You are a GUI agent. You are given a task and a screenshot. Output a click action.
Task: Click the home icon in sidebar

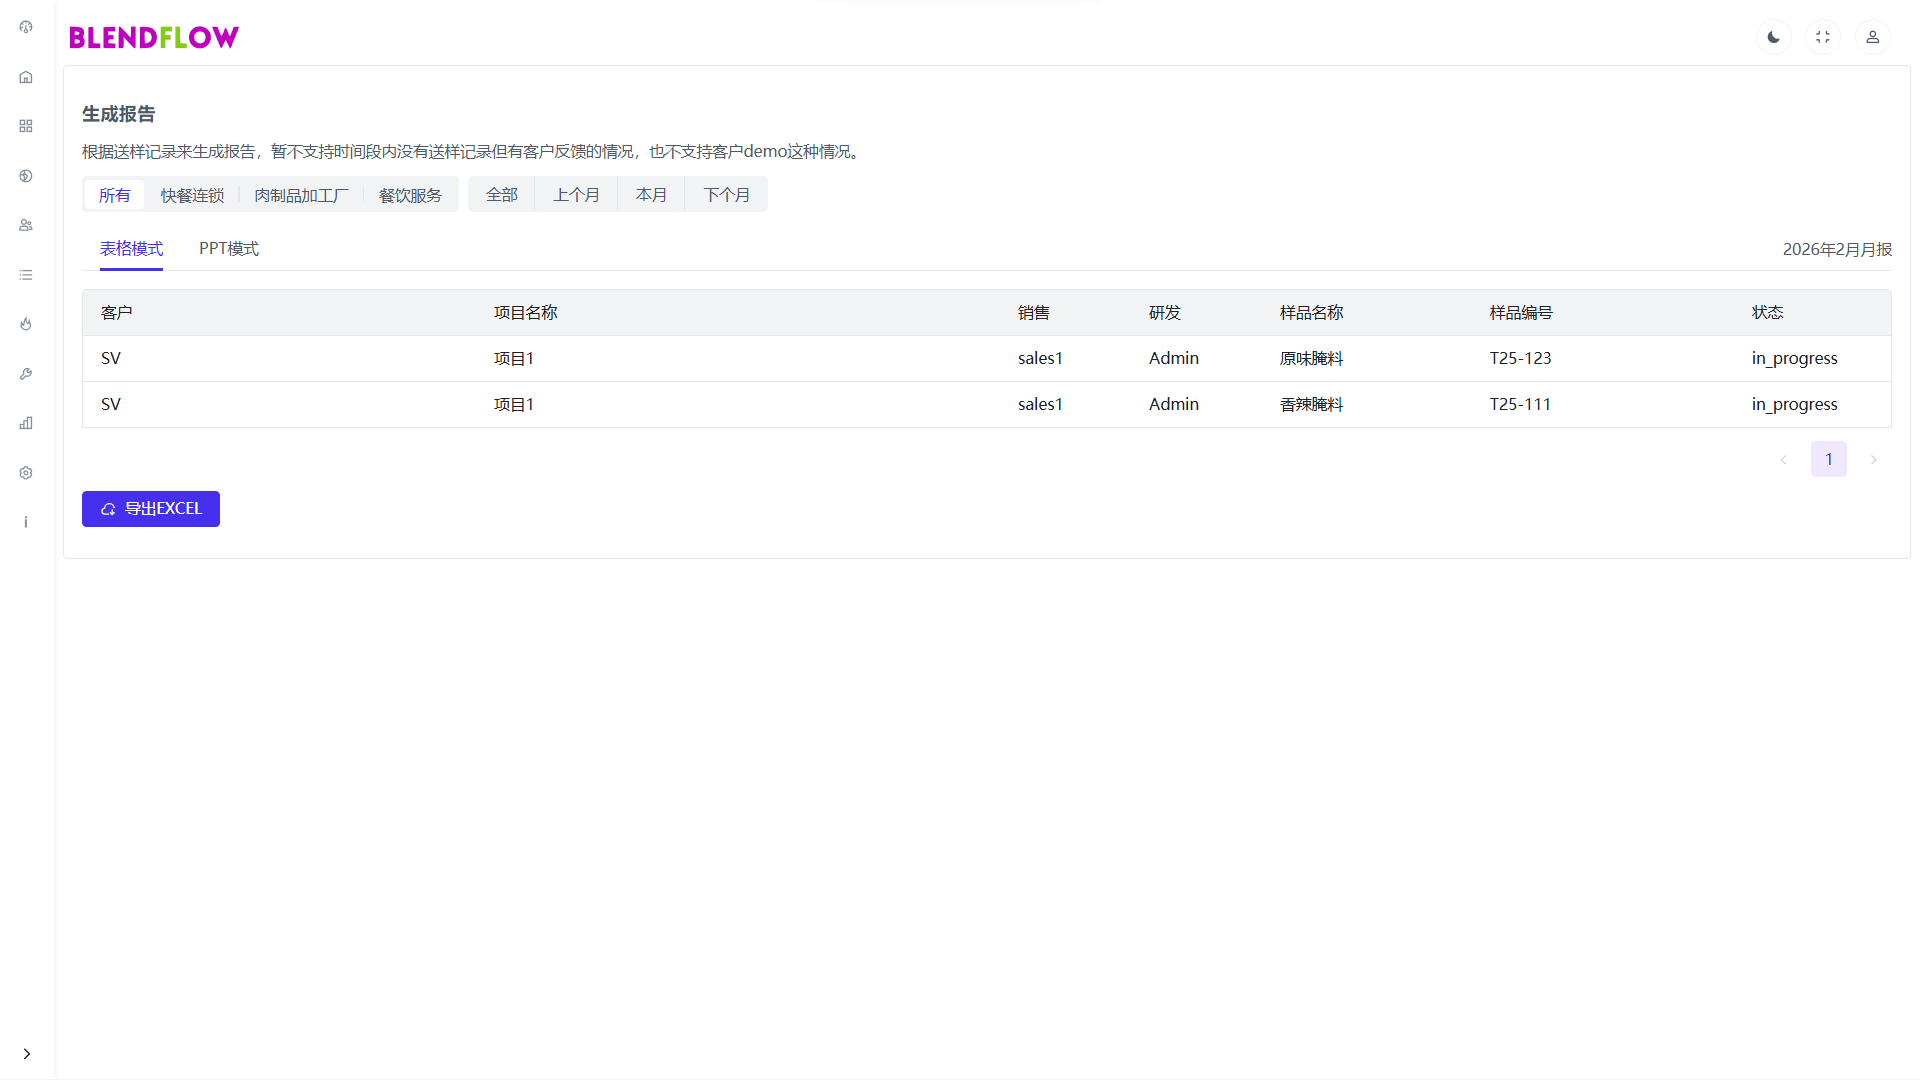click(x=26, y=77)
